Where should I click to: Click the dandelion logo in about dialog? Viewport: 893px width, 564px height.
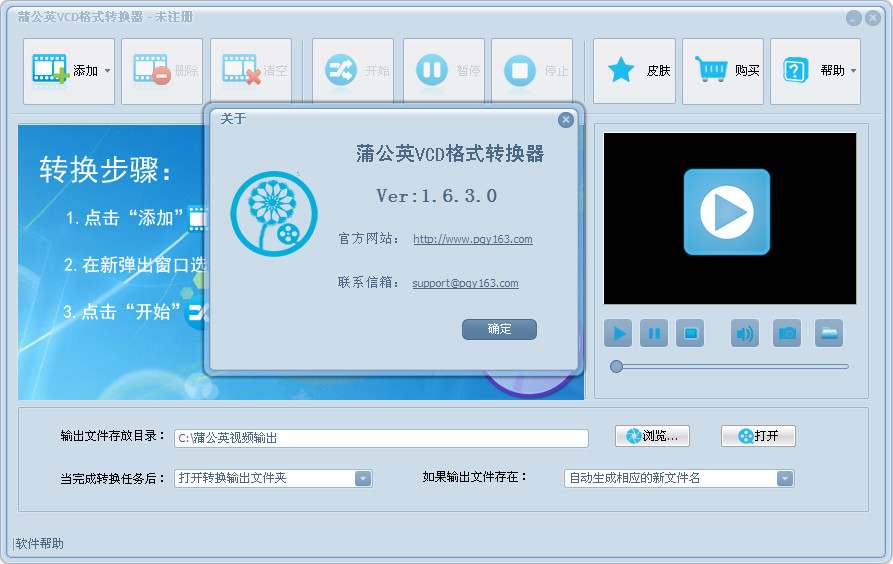tap(274, 214)
